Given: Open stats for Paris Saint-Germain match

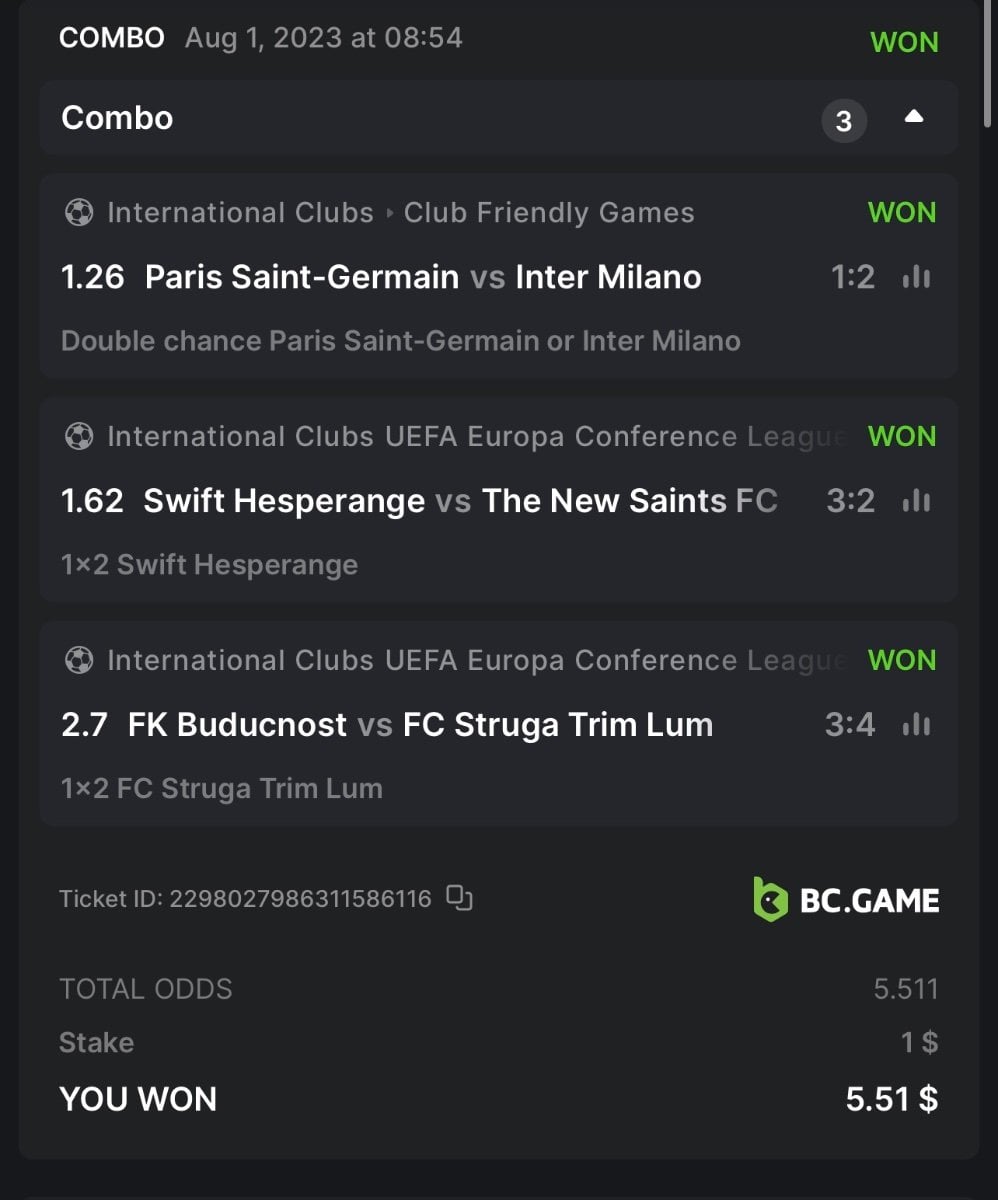Looking at the screenshot, I should point(916,277).
